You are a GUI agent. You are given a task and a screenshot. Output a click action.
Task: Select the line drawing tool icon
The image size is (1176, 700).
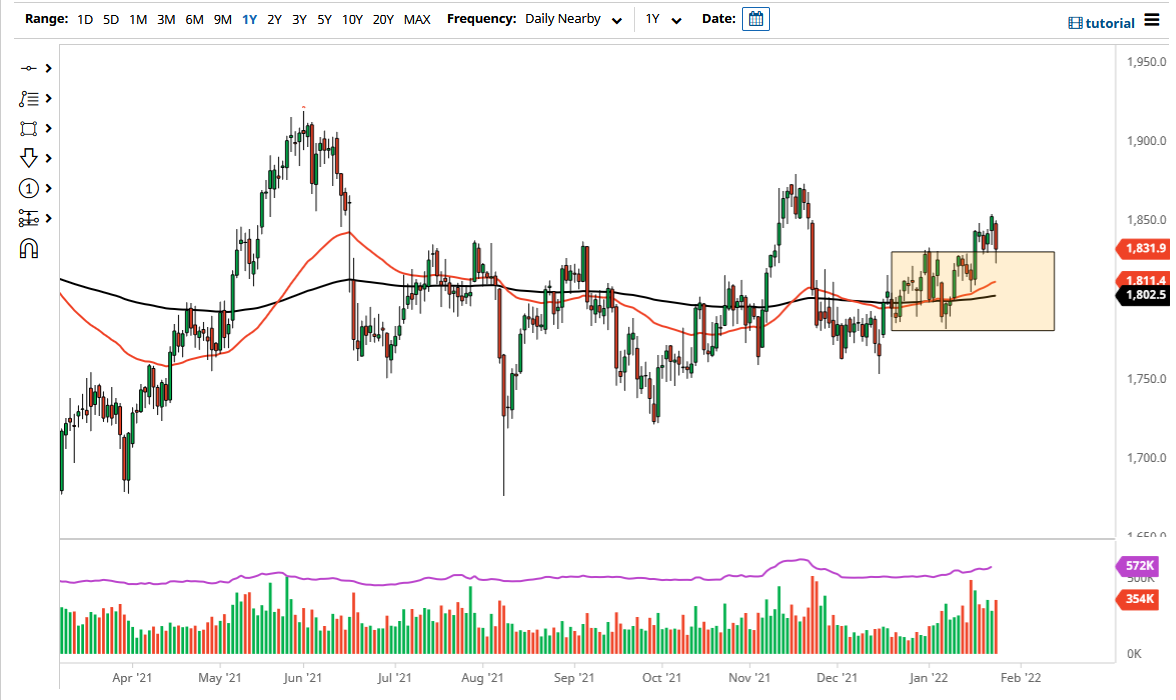(x=28, y=68)
